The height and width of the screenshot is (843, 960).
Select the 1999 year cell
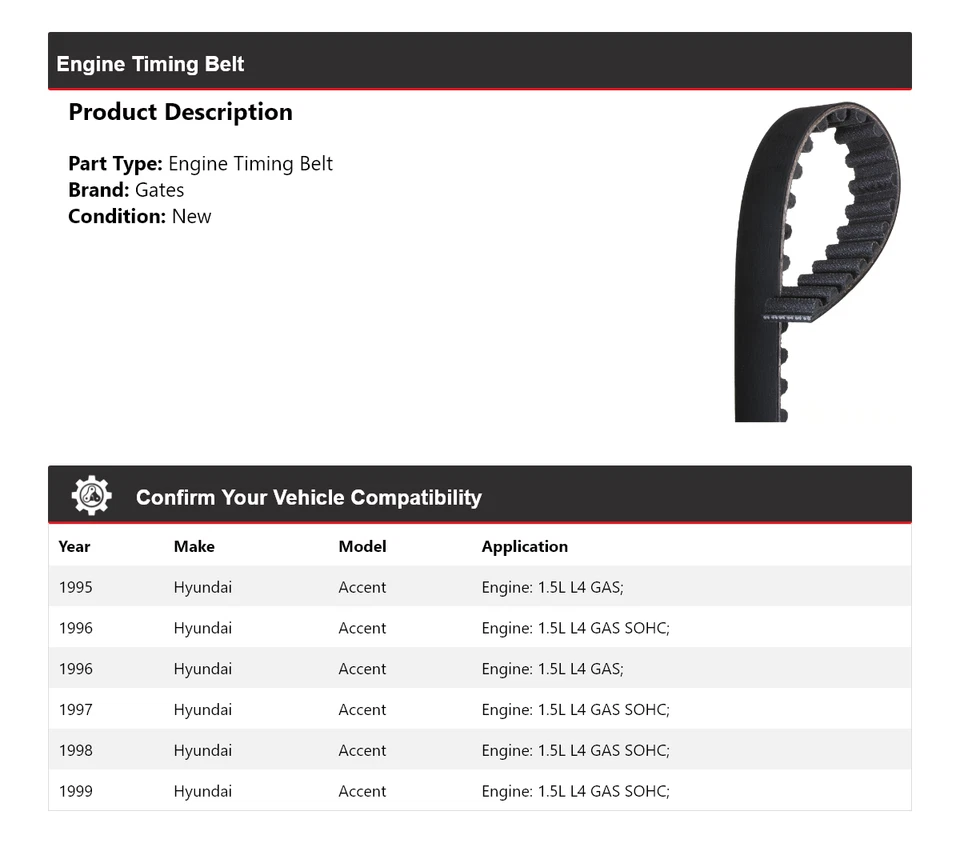pyautogui.click(x=75, y=792)
